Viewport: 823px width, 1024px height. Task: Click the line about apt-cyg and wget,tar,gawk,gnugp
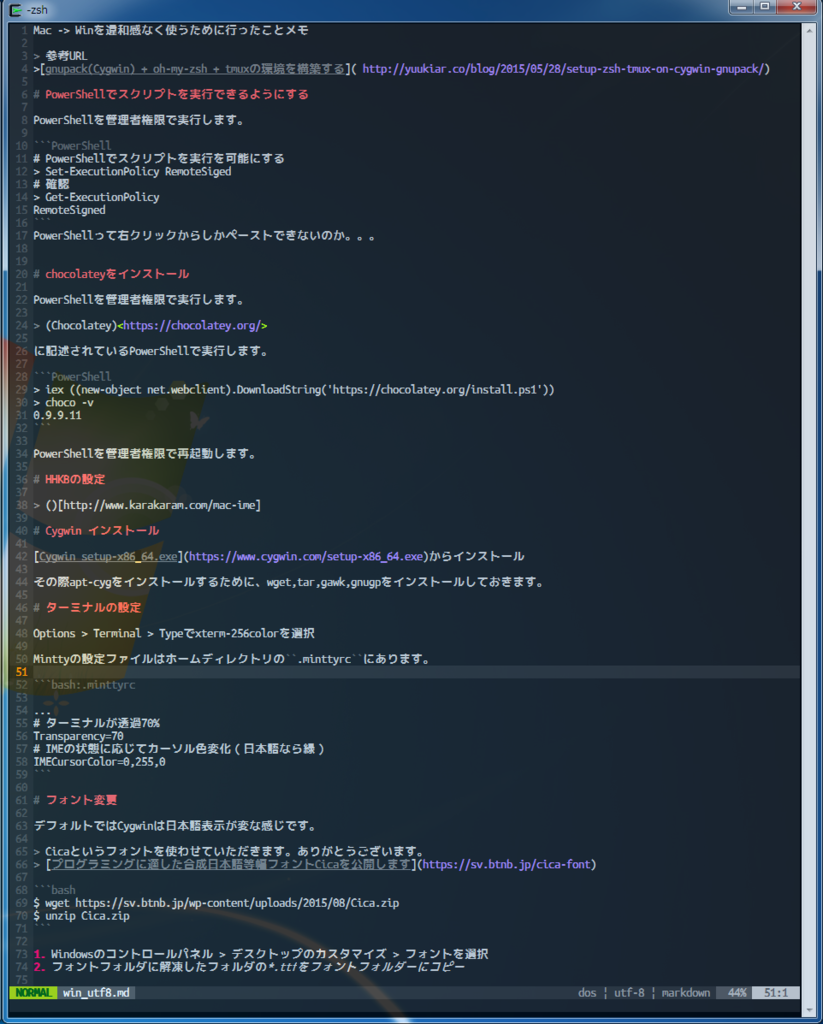(290, 582)
